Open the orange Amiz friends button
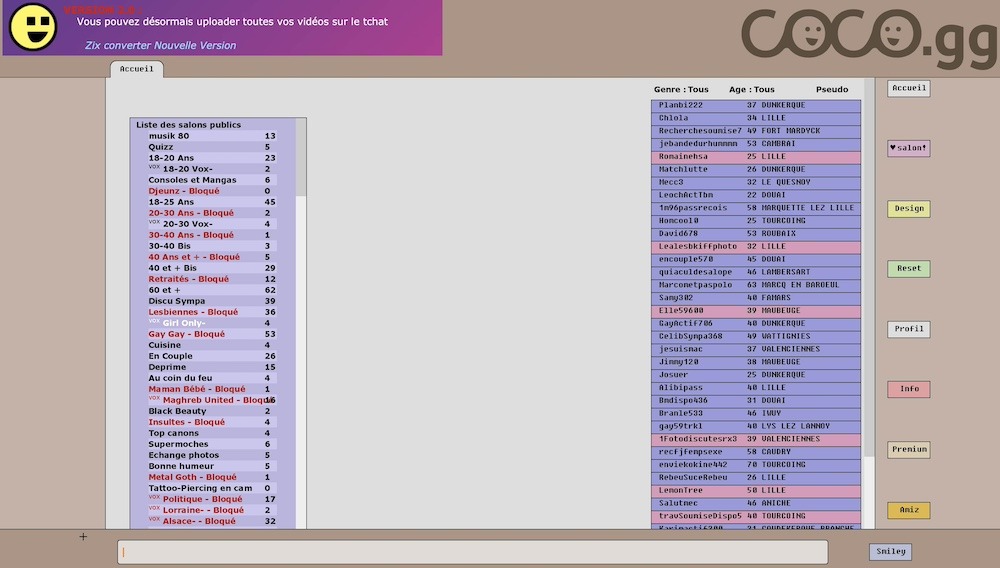 pyautogui.click(x=908, y=510)
